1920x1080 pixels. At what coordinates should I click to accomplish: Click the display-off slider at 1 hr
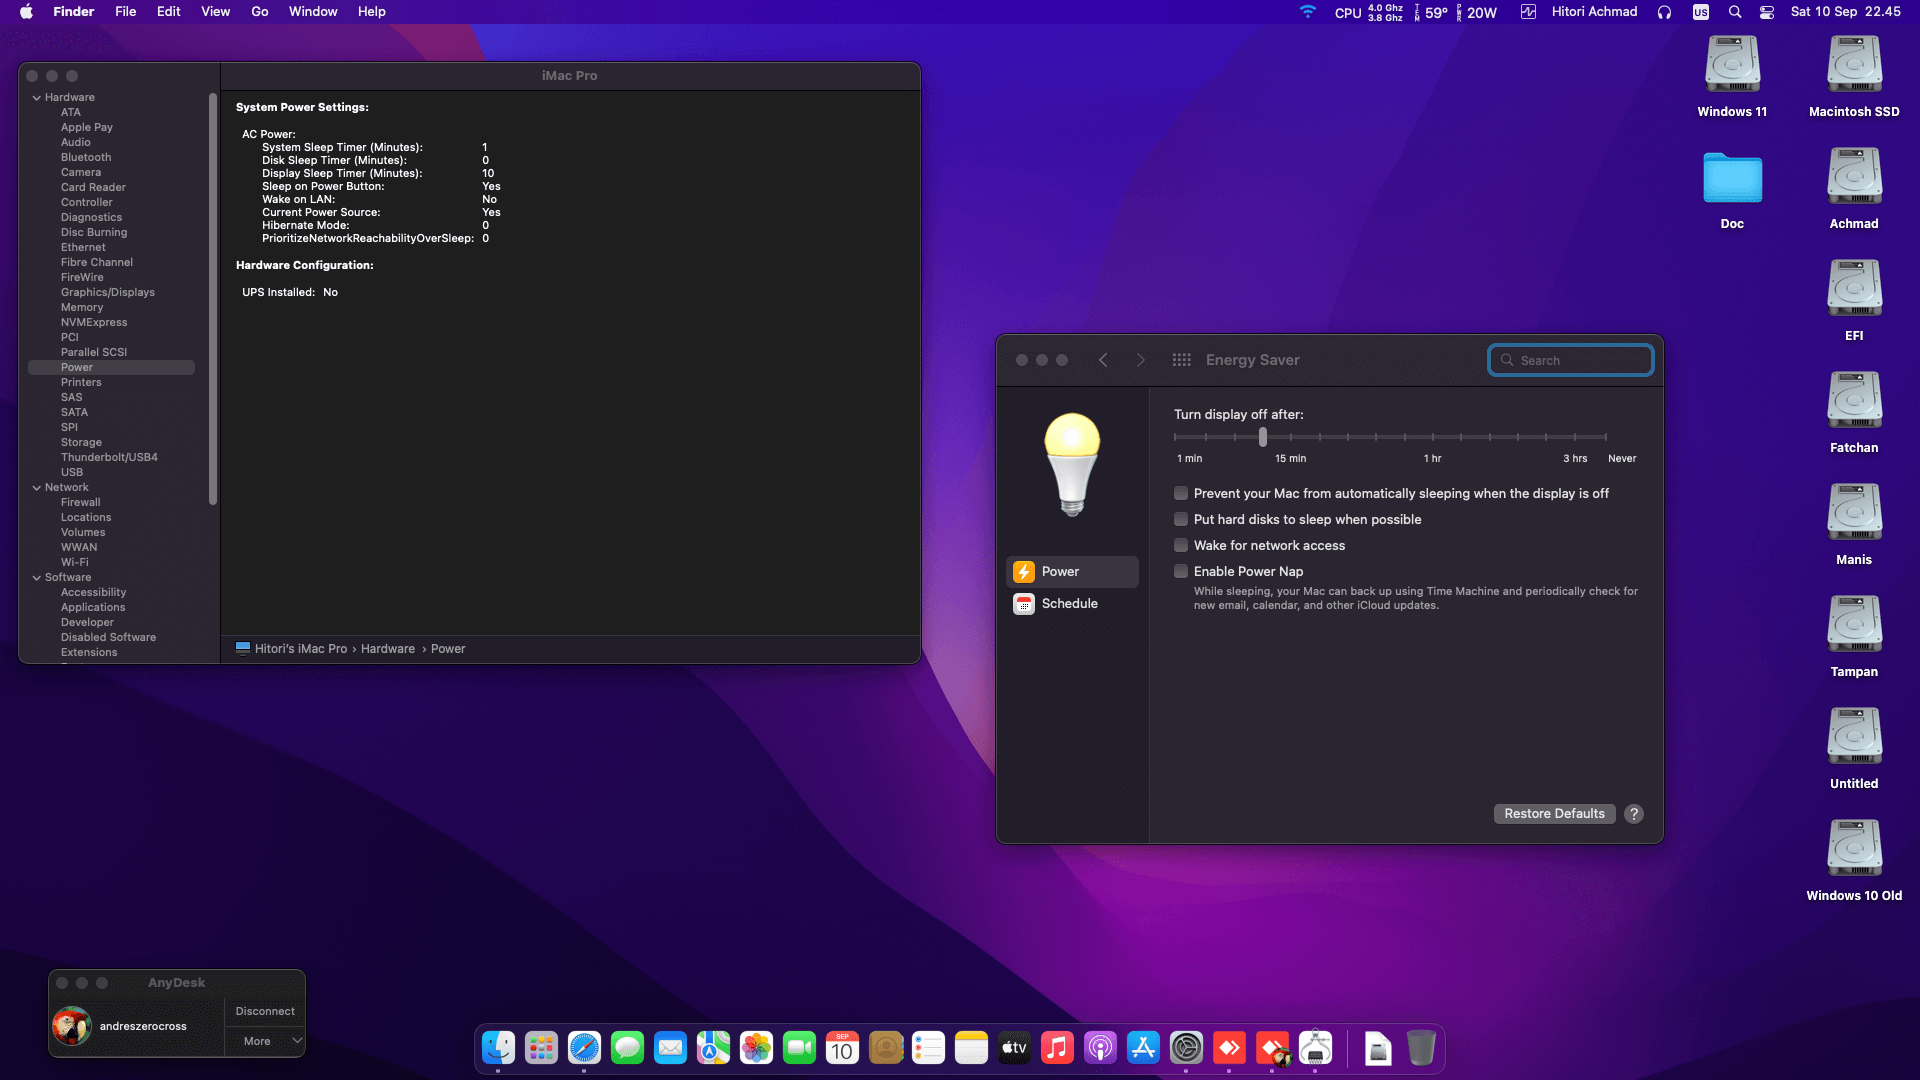pos(1433,437)
